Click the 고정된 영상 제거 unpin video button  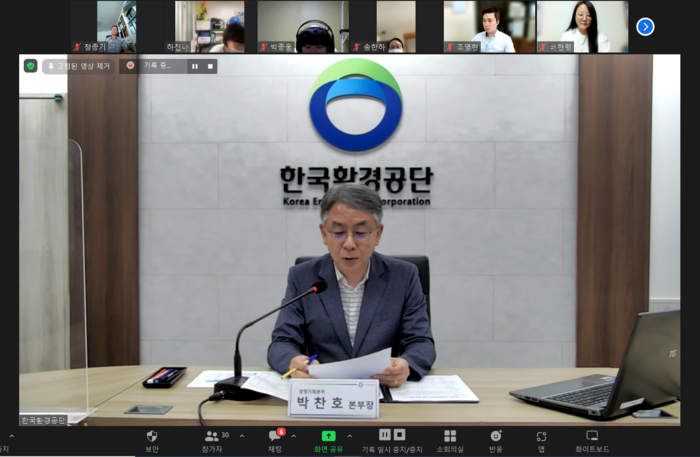pos(78,66)
